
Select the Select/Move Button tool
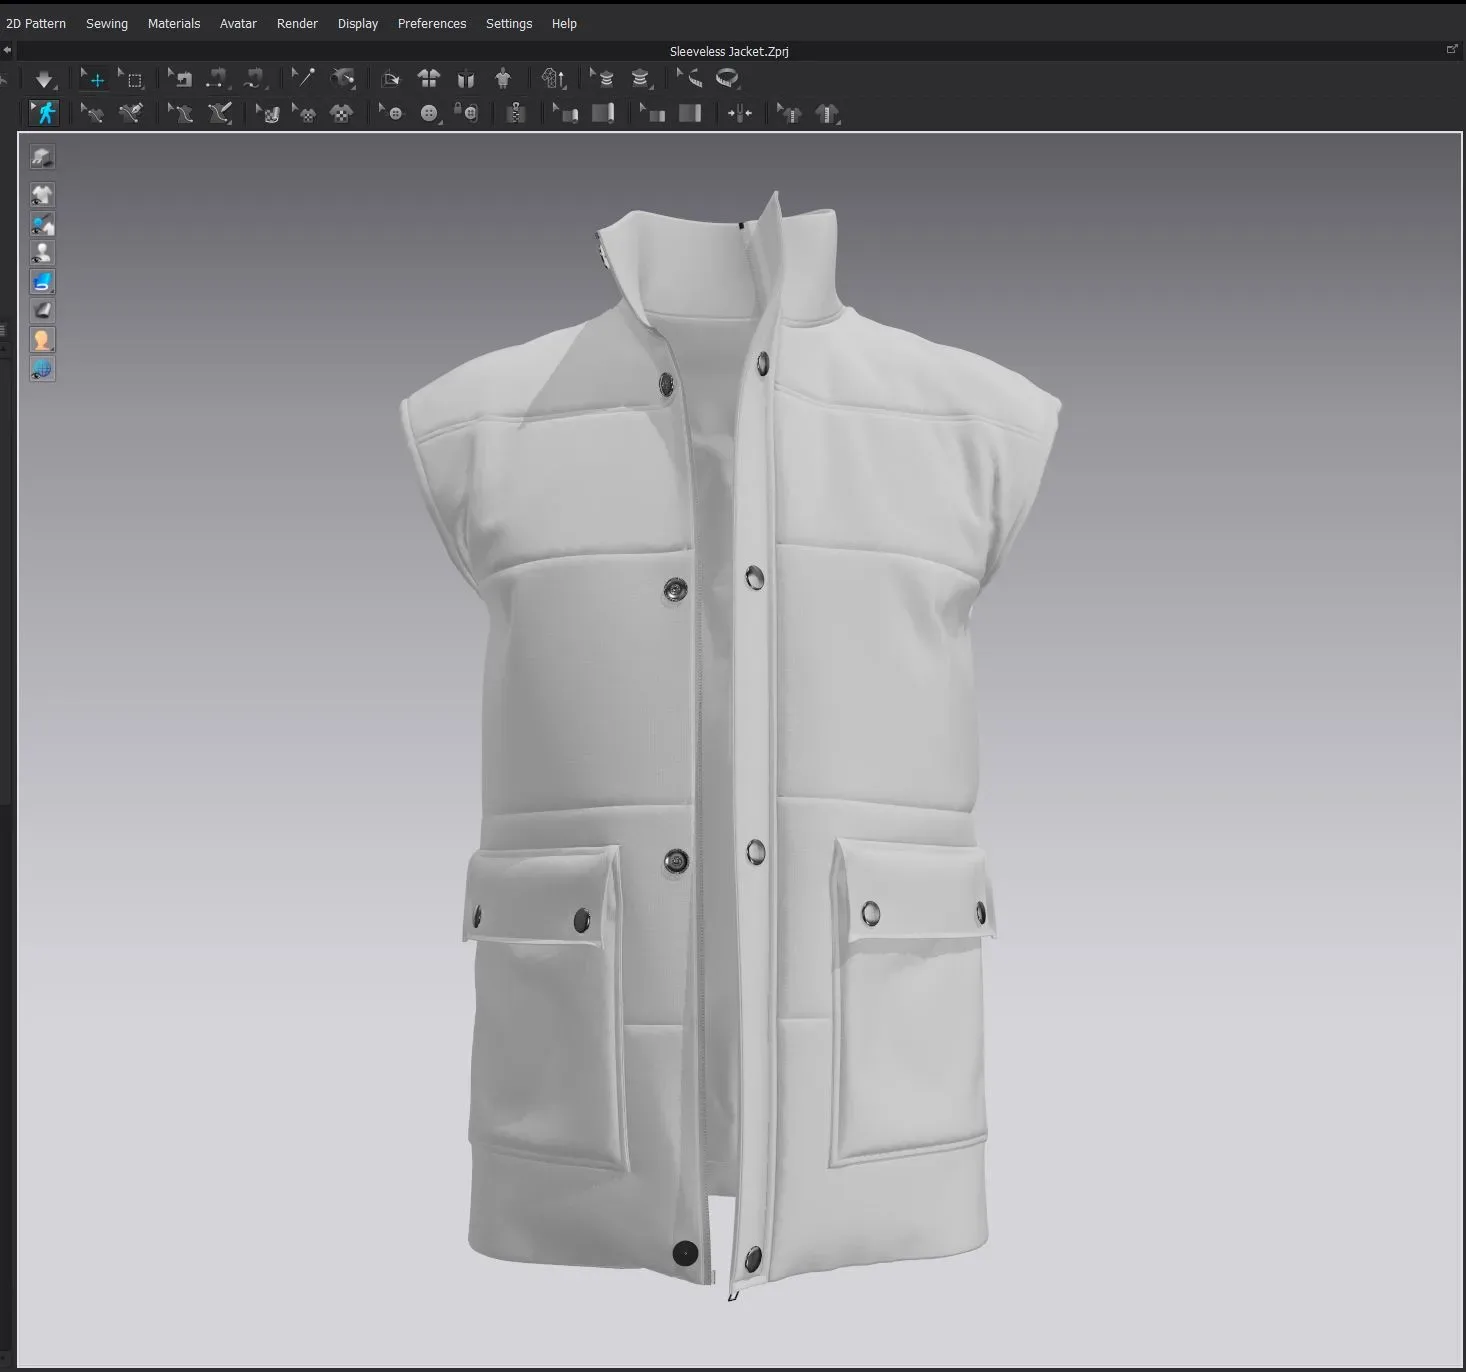[391, 113]
